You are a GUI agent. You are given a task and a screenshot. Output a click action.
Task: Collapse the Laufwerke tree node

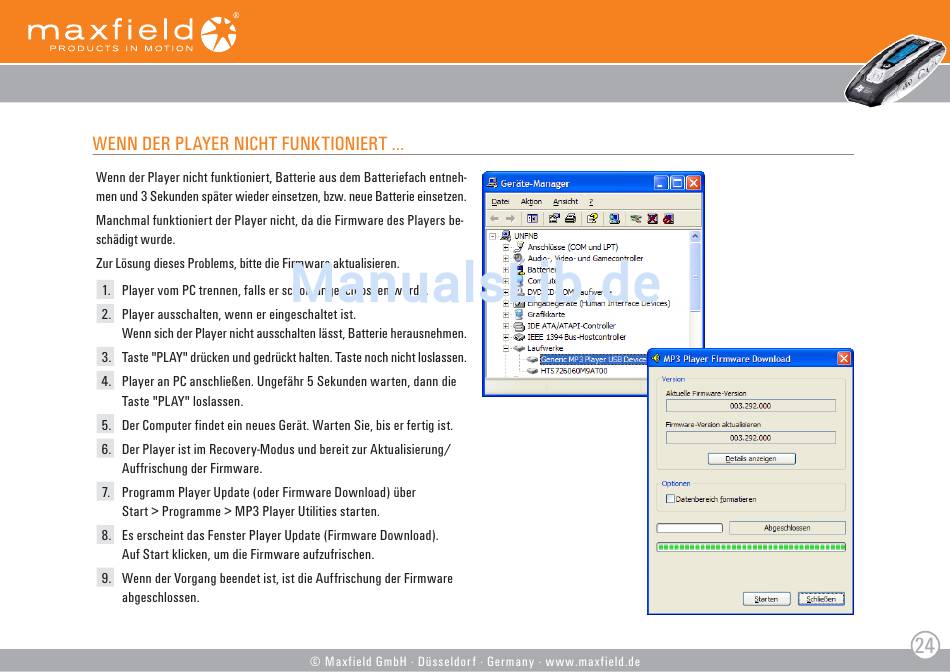point(506,348)
